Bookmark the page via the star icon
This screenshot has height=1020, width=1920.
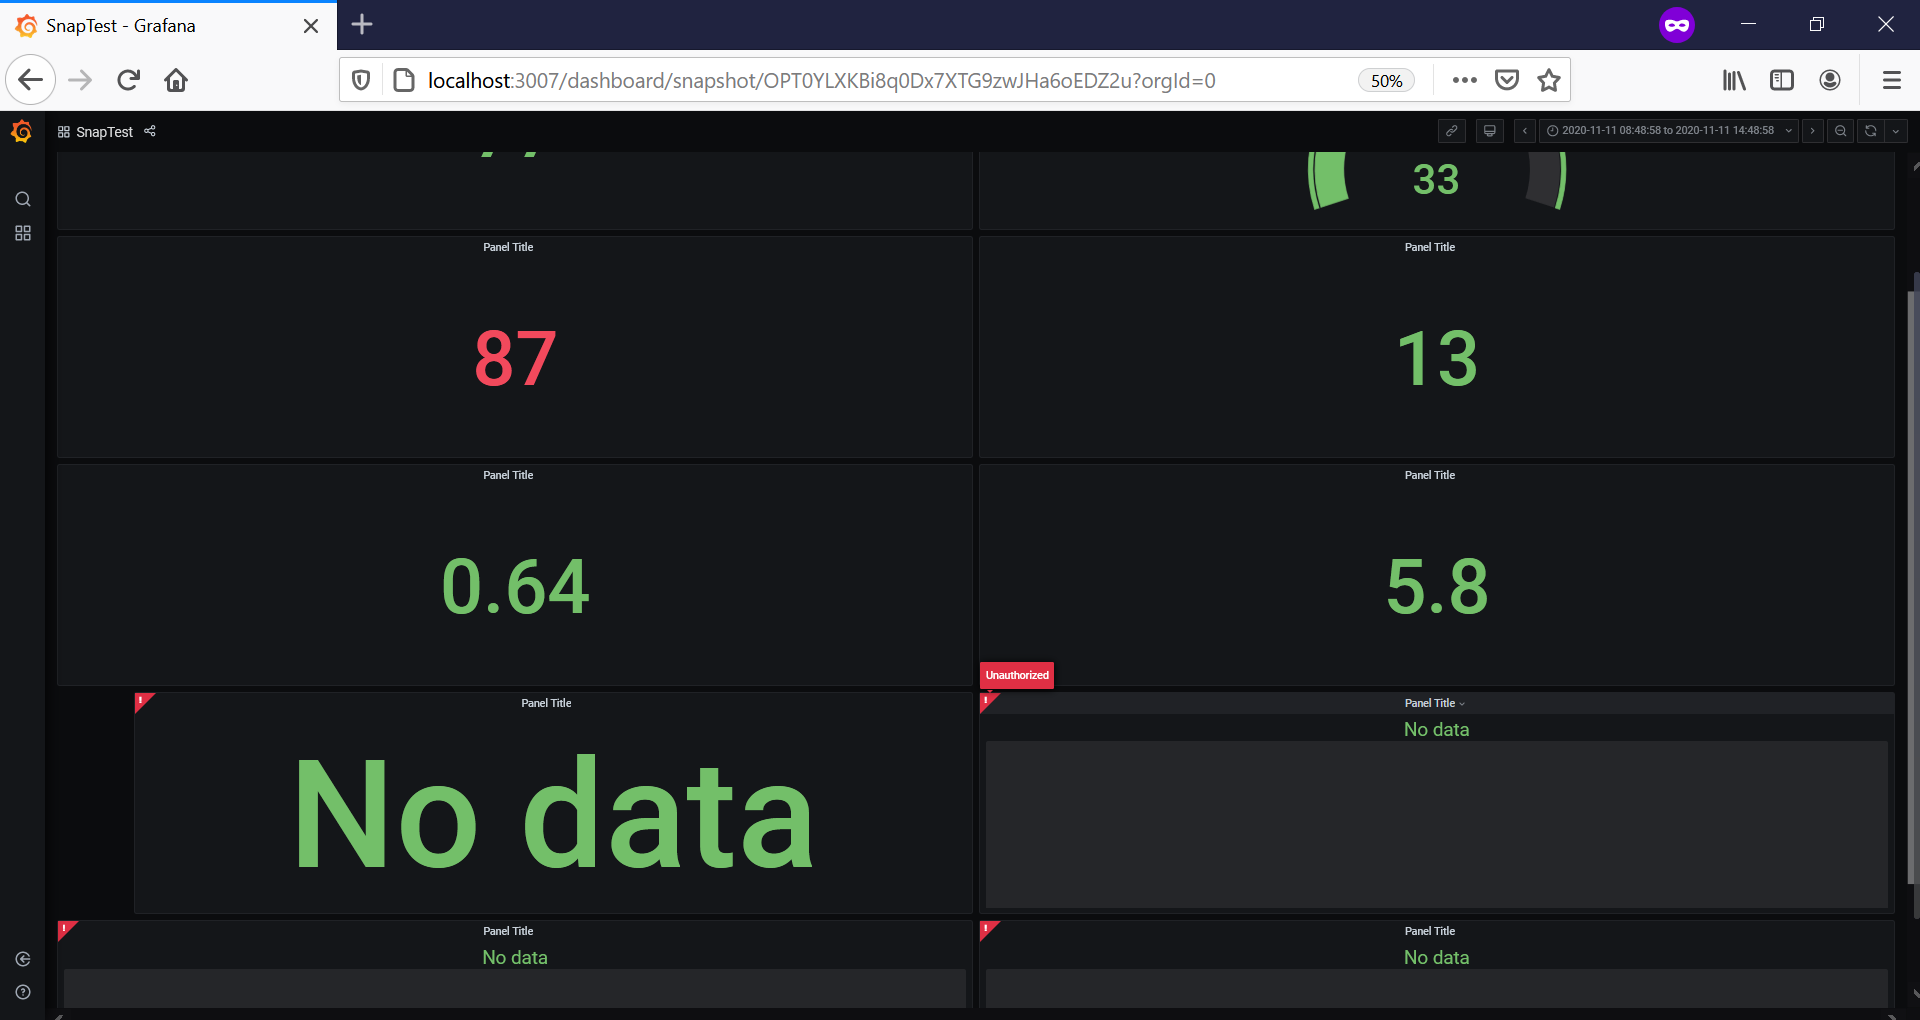(1548, 80)
